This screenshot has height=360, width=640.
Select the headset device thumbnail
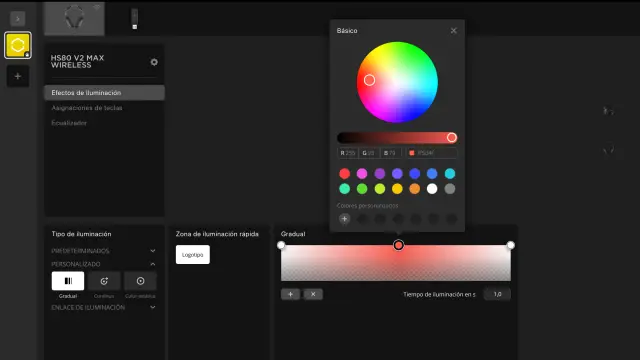(x=74, y=18)
